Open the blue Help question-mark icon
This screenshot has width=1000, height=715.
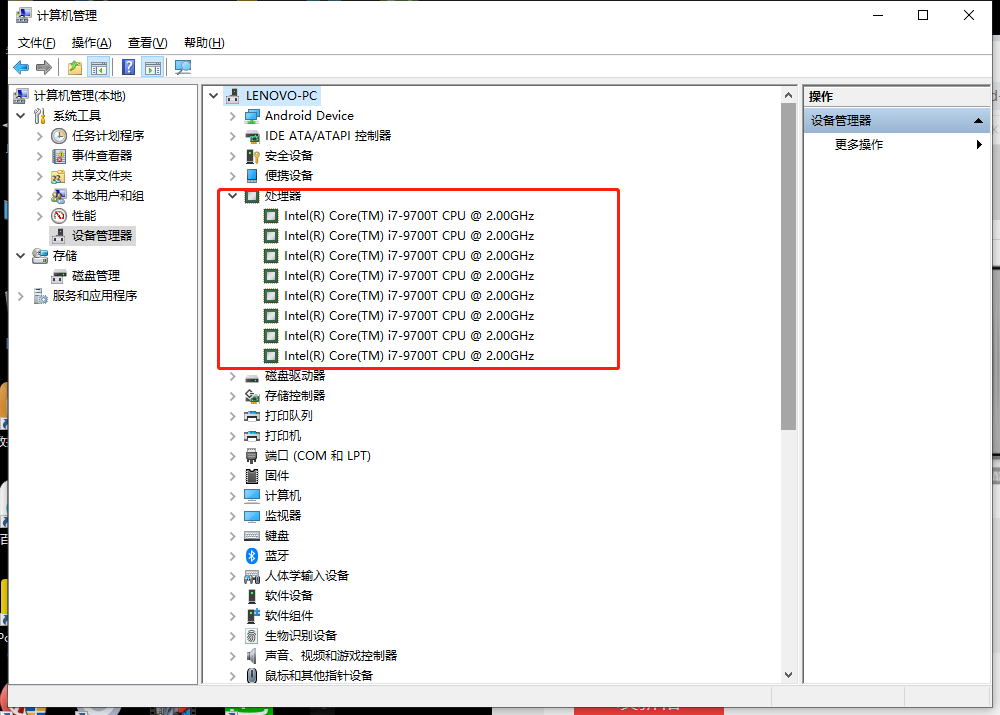(128, 67)
